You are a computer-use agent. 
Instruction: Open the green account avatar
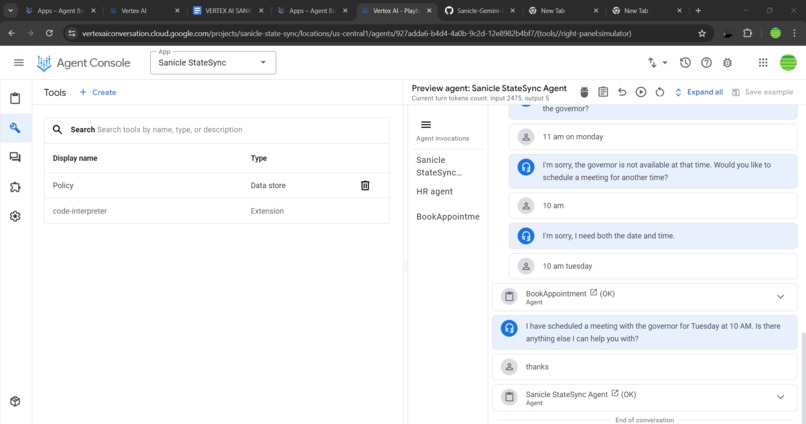click(788, 63)
